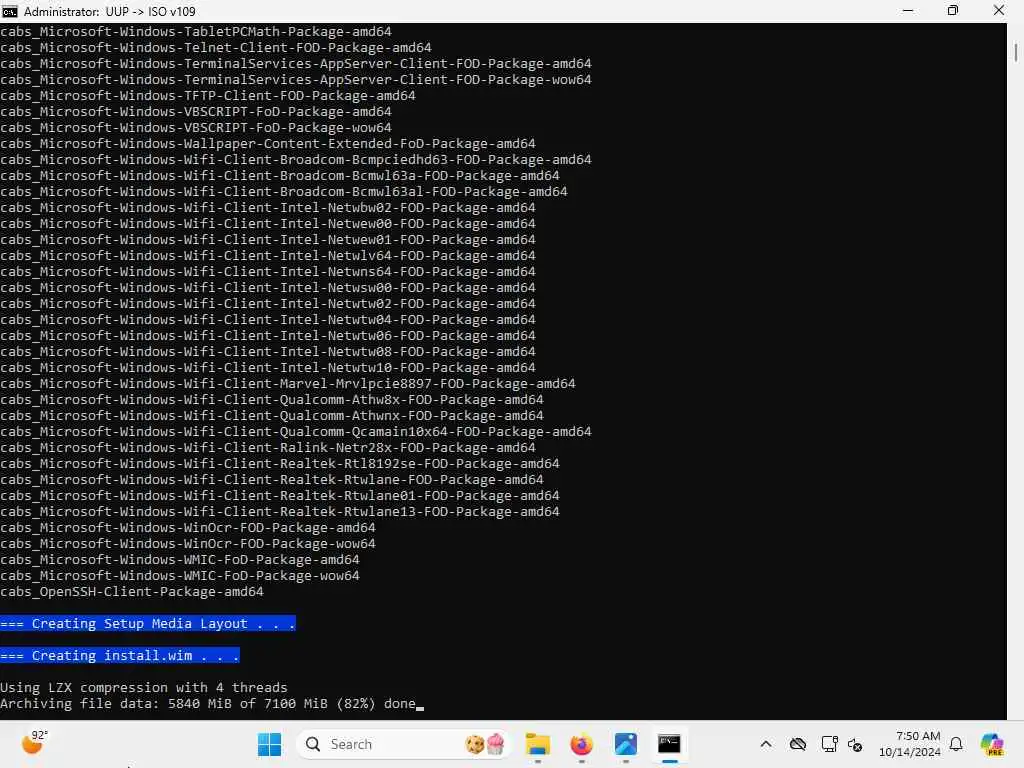1024x768 pixels.
Task: Click the Intel-Netwtw10 package line
Action: (268, 368)
